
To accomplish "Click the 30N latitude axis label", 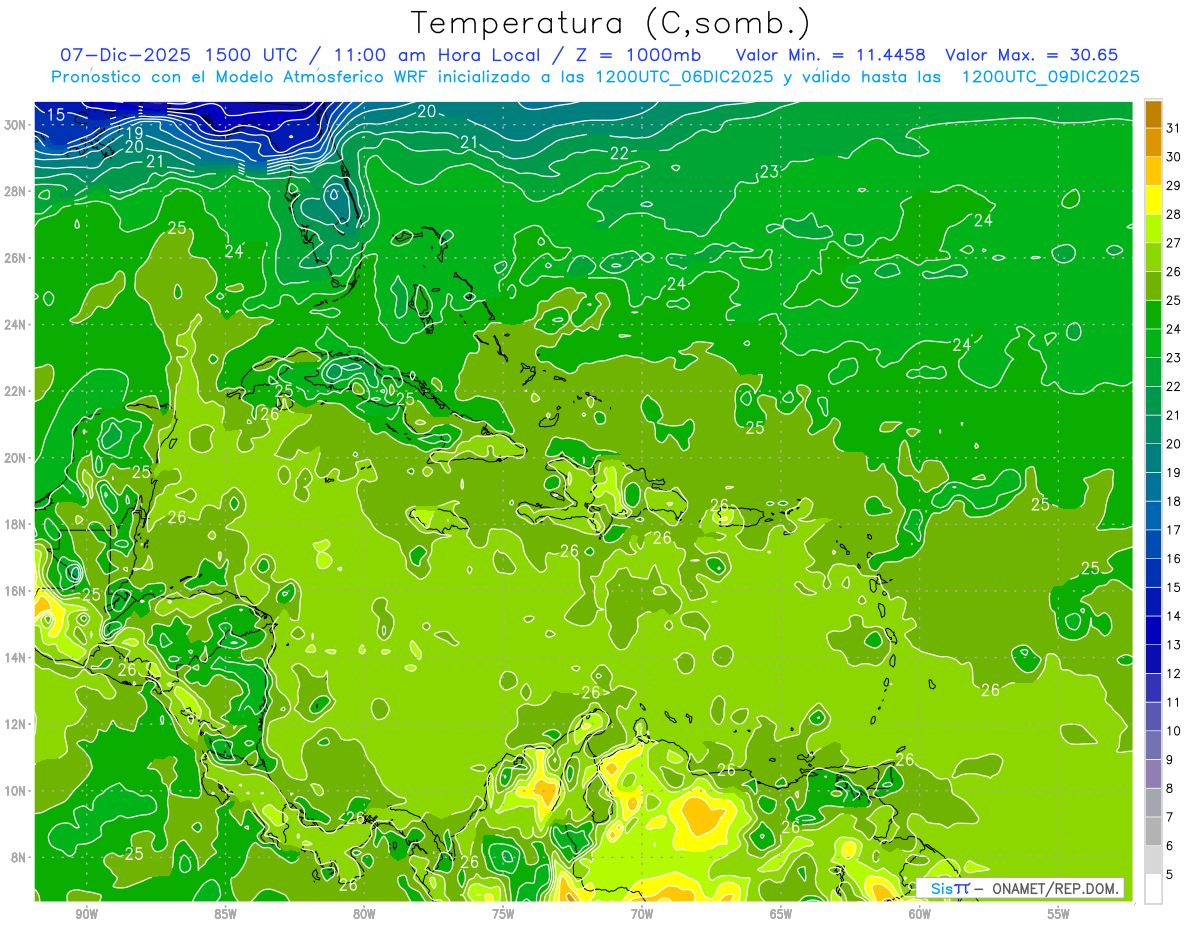I will tap(15, 125).
